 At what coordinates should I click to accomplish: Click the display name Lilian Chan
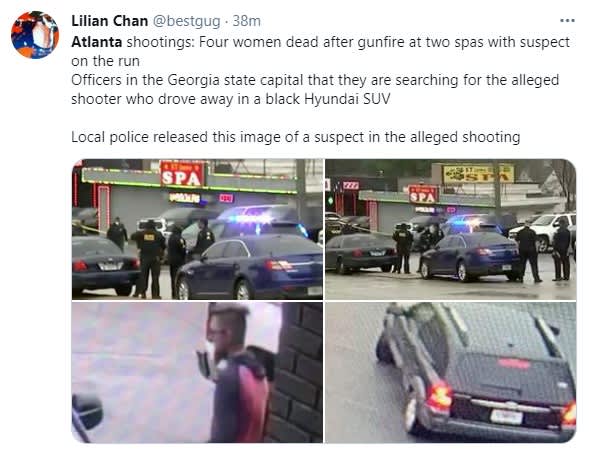tap(109, 21)
